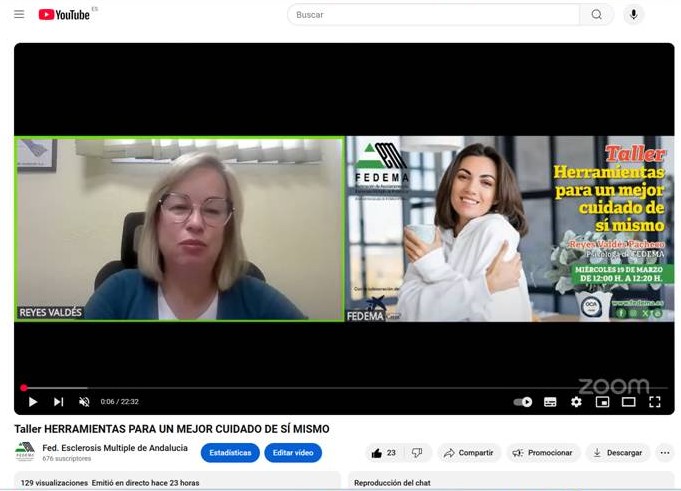Seek along the video progress bar
Viewport: 681px width, 491px height.
(x=345, y=388)
